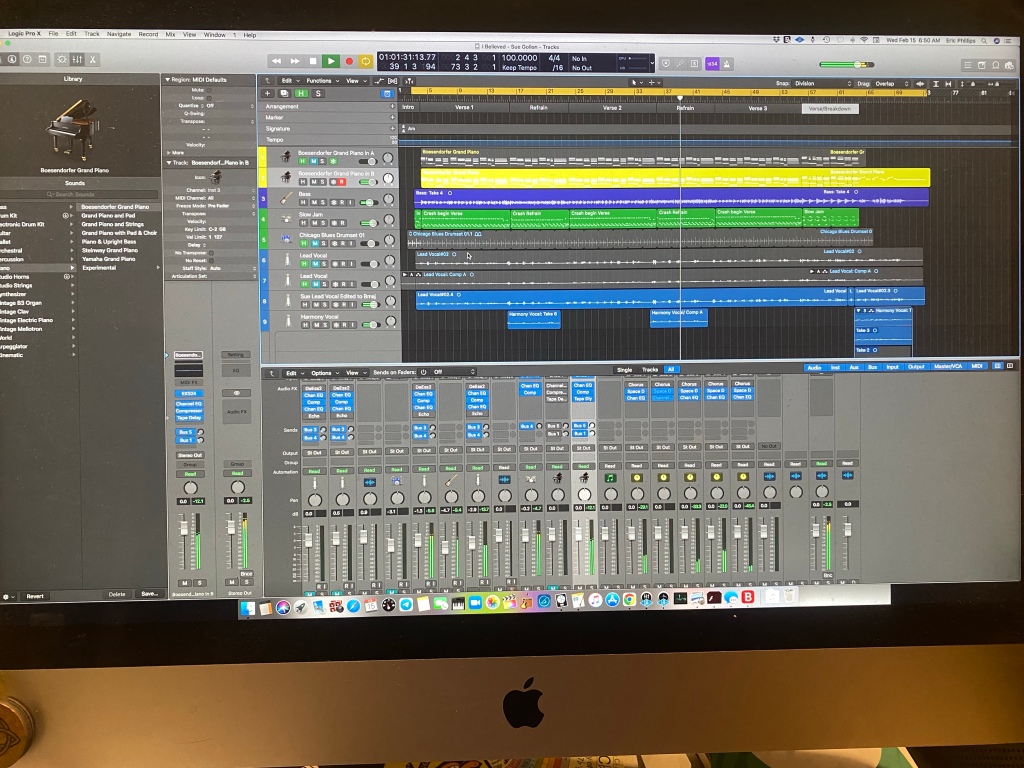Toggle the Slow Jam track on/off switch

coord(367,223)
